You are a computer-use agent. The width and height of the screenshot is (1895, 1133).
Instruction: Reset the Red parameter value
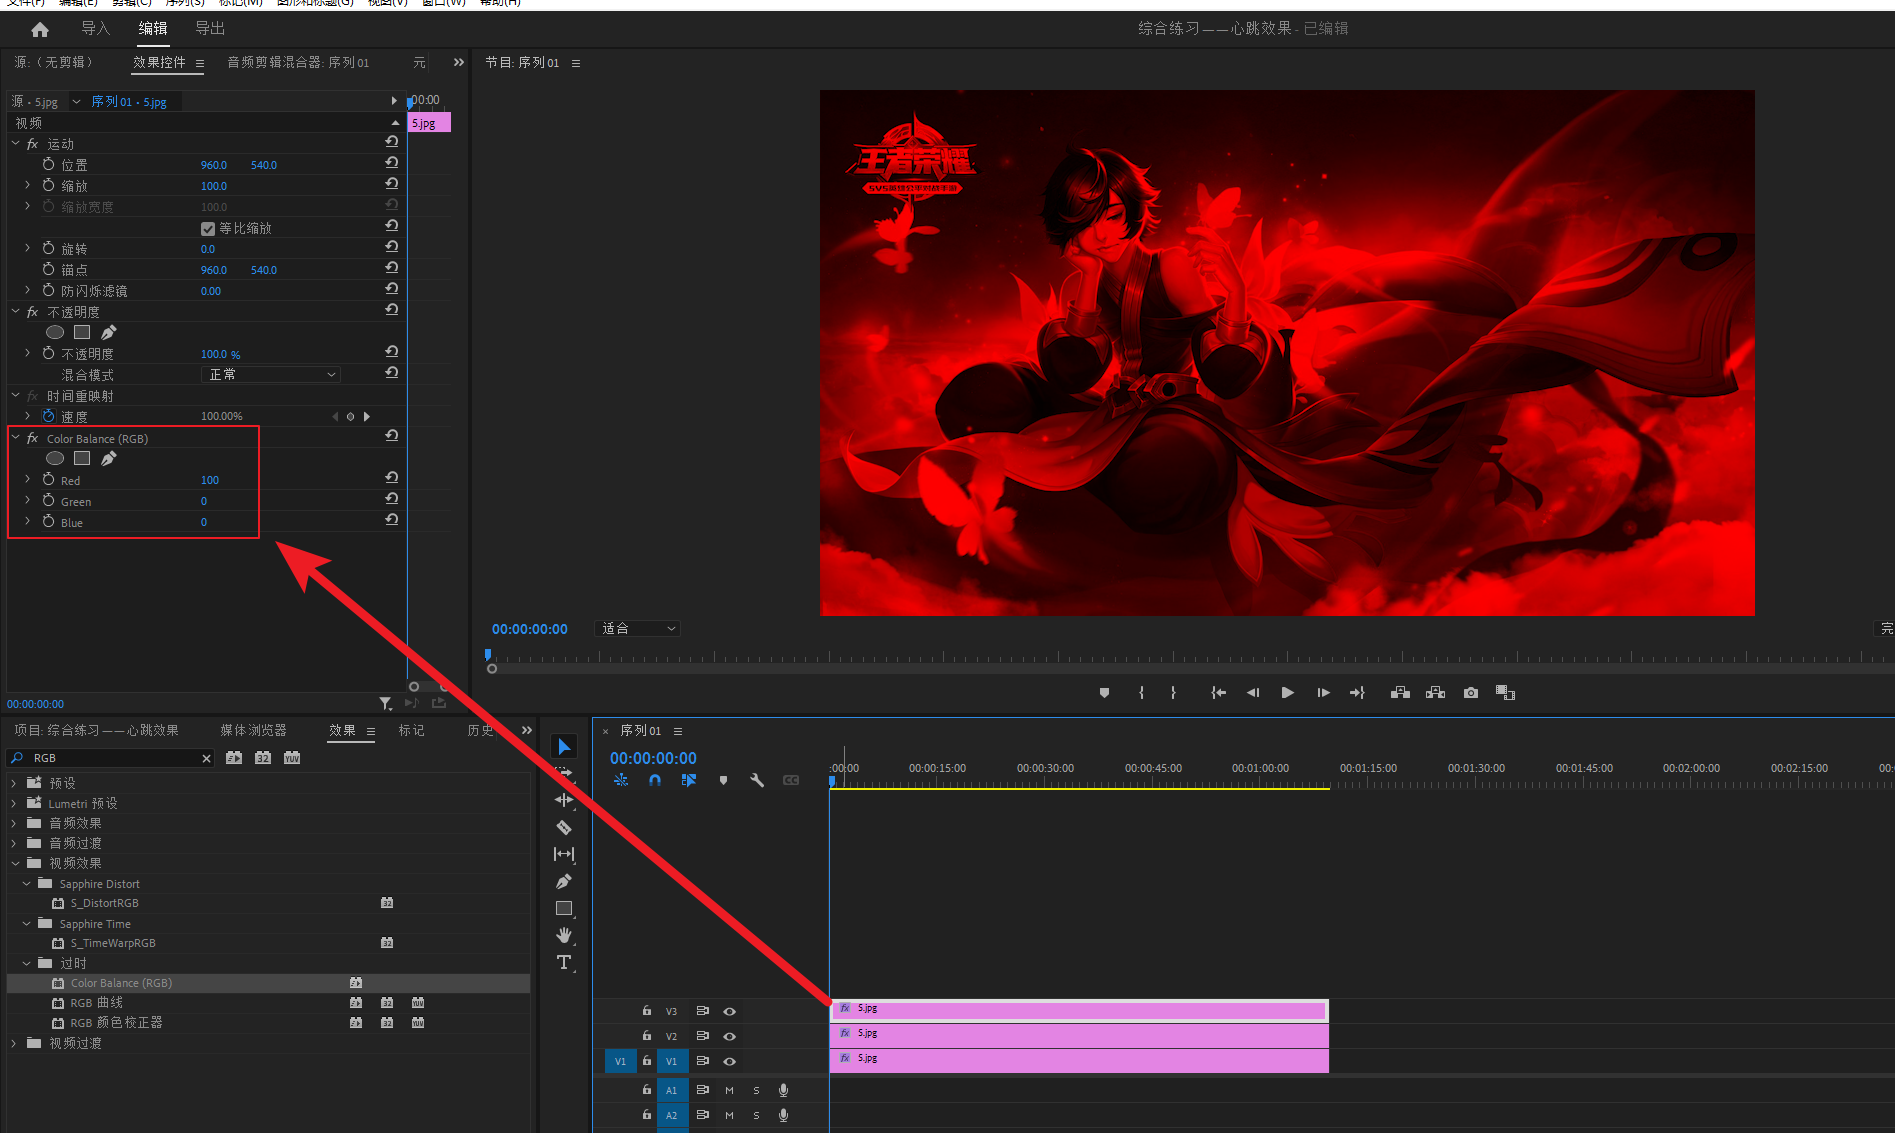[392, 478]
